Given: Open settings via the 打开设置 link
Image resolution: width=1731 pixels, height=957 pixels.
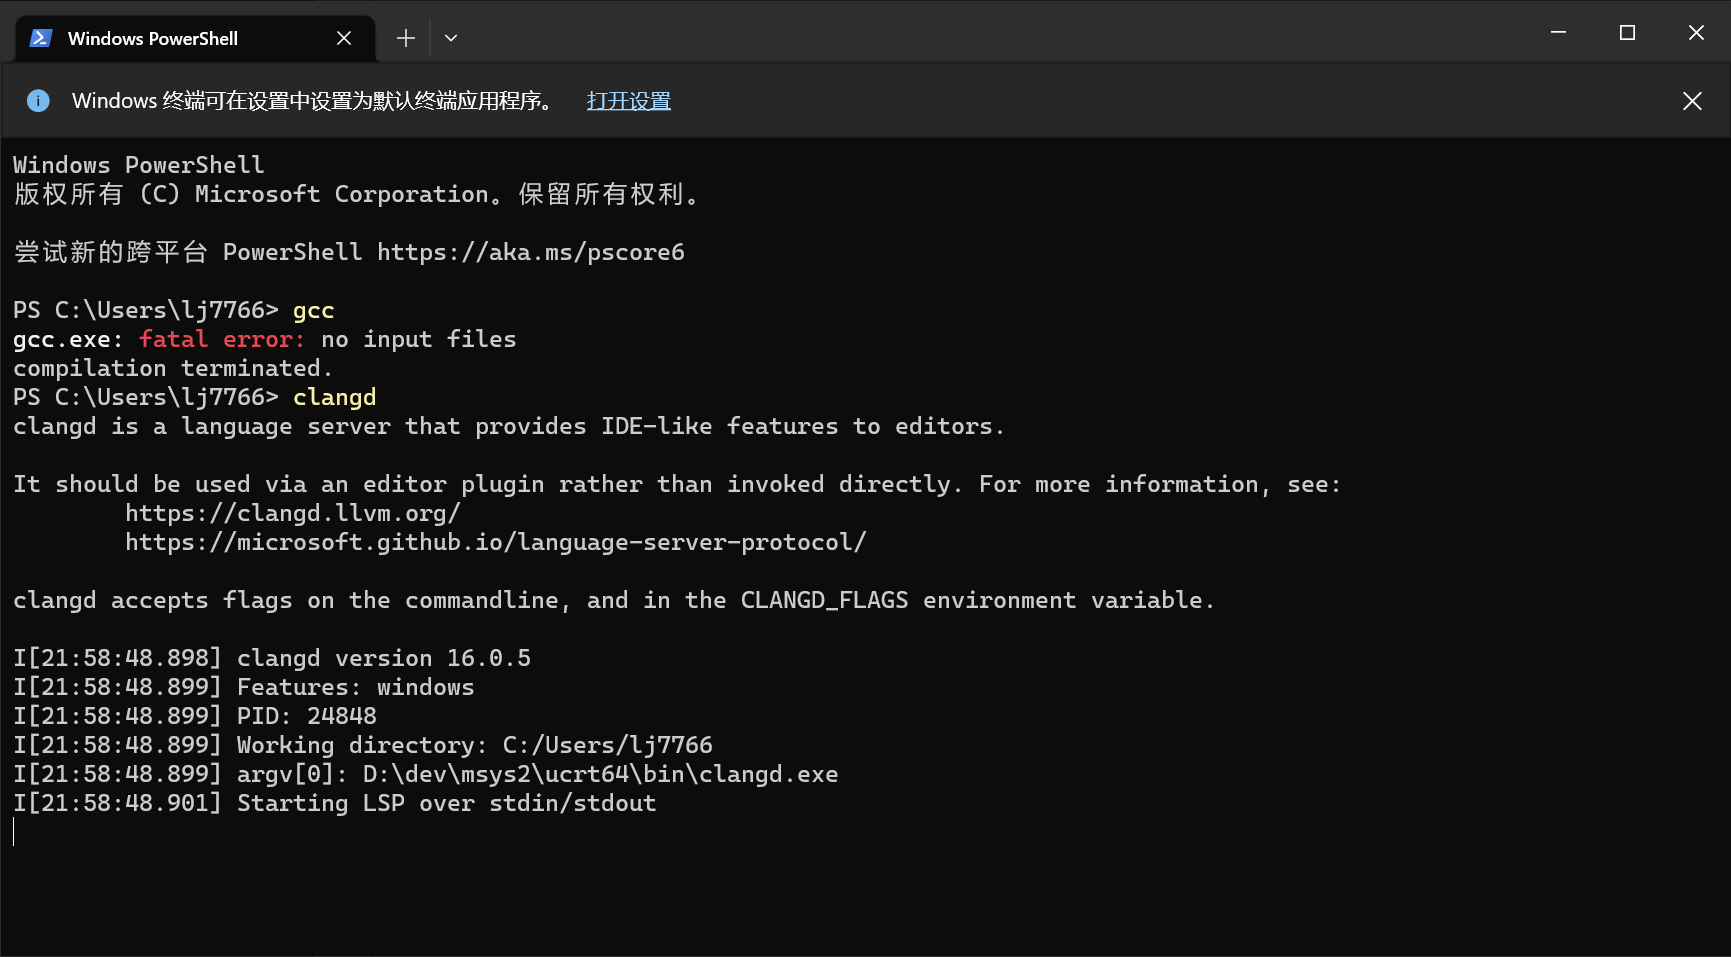Looking at the screenshot, I should [x=628, y=101].
